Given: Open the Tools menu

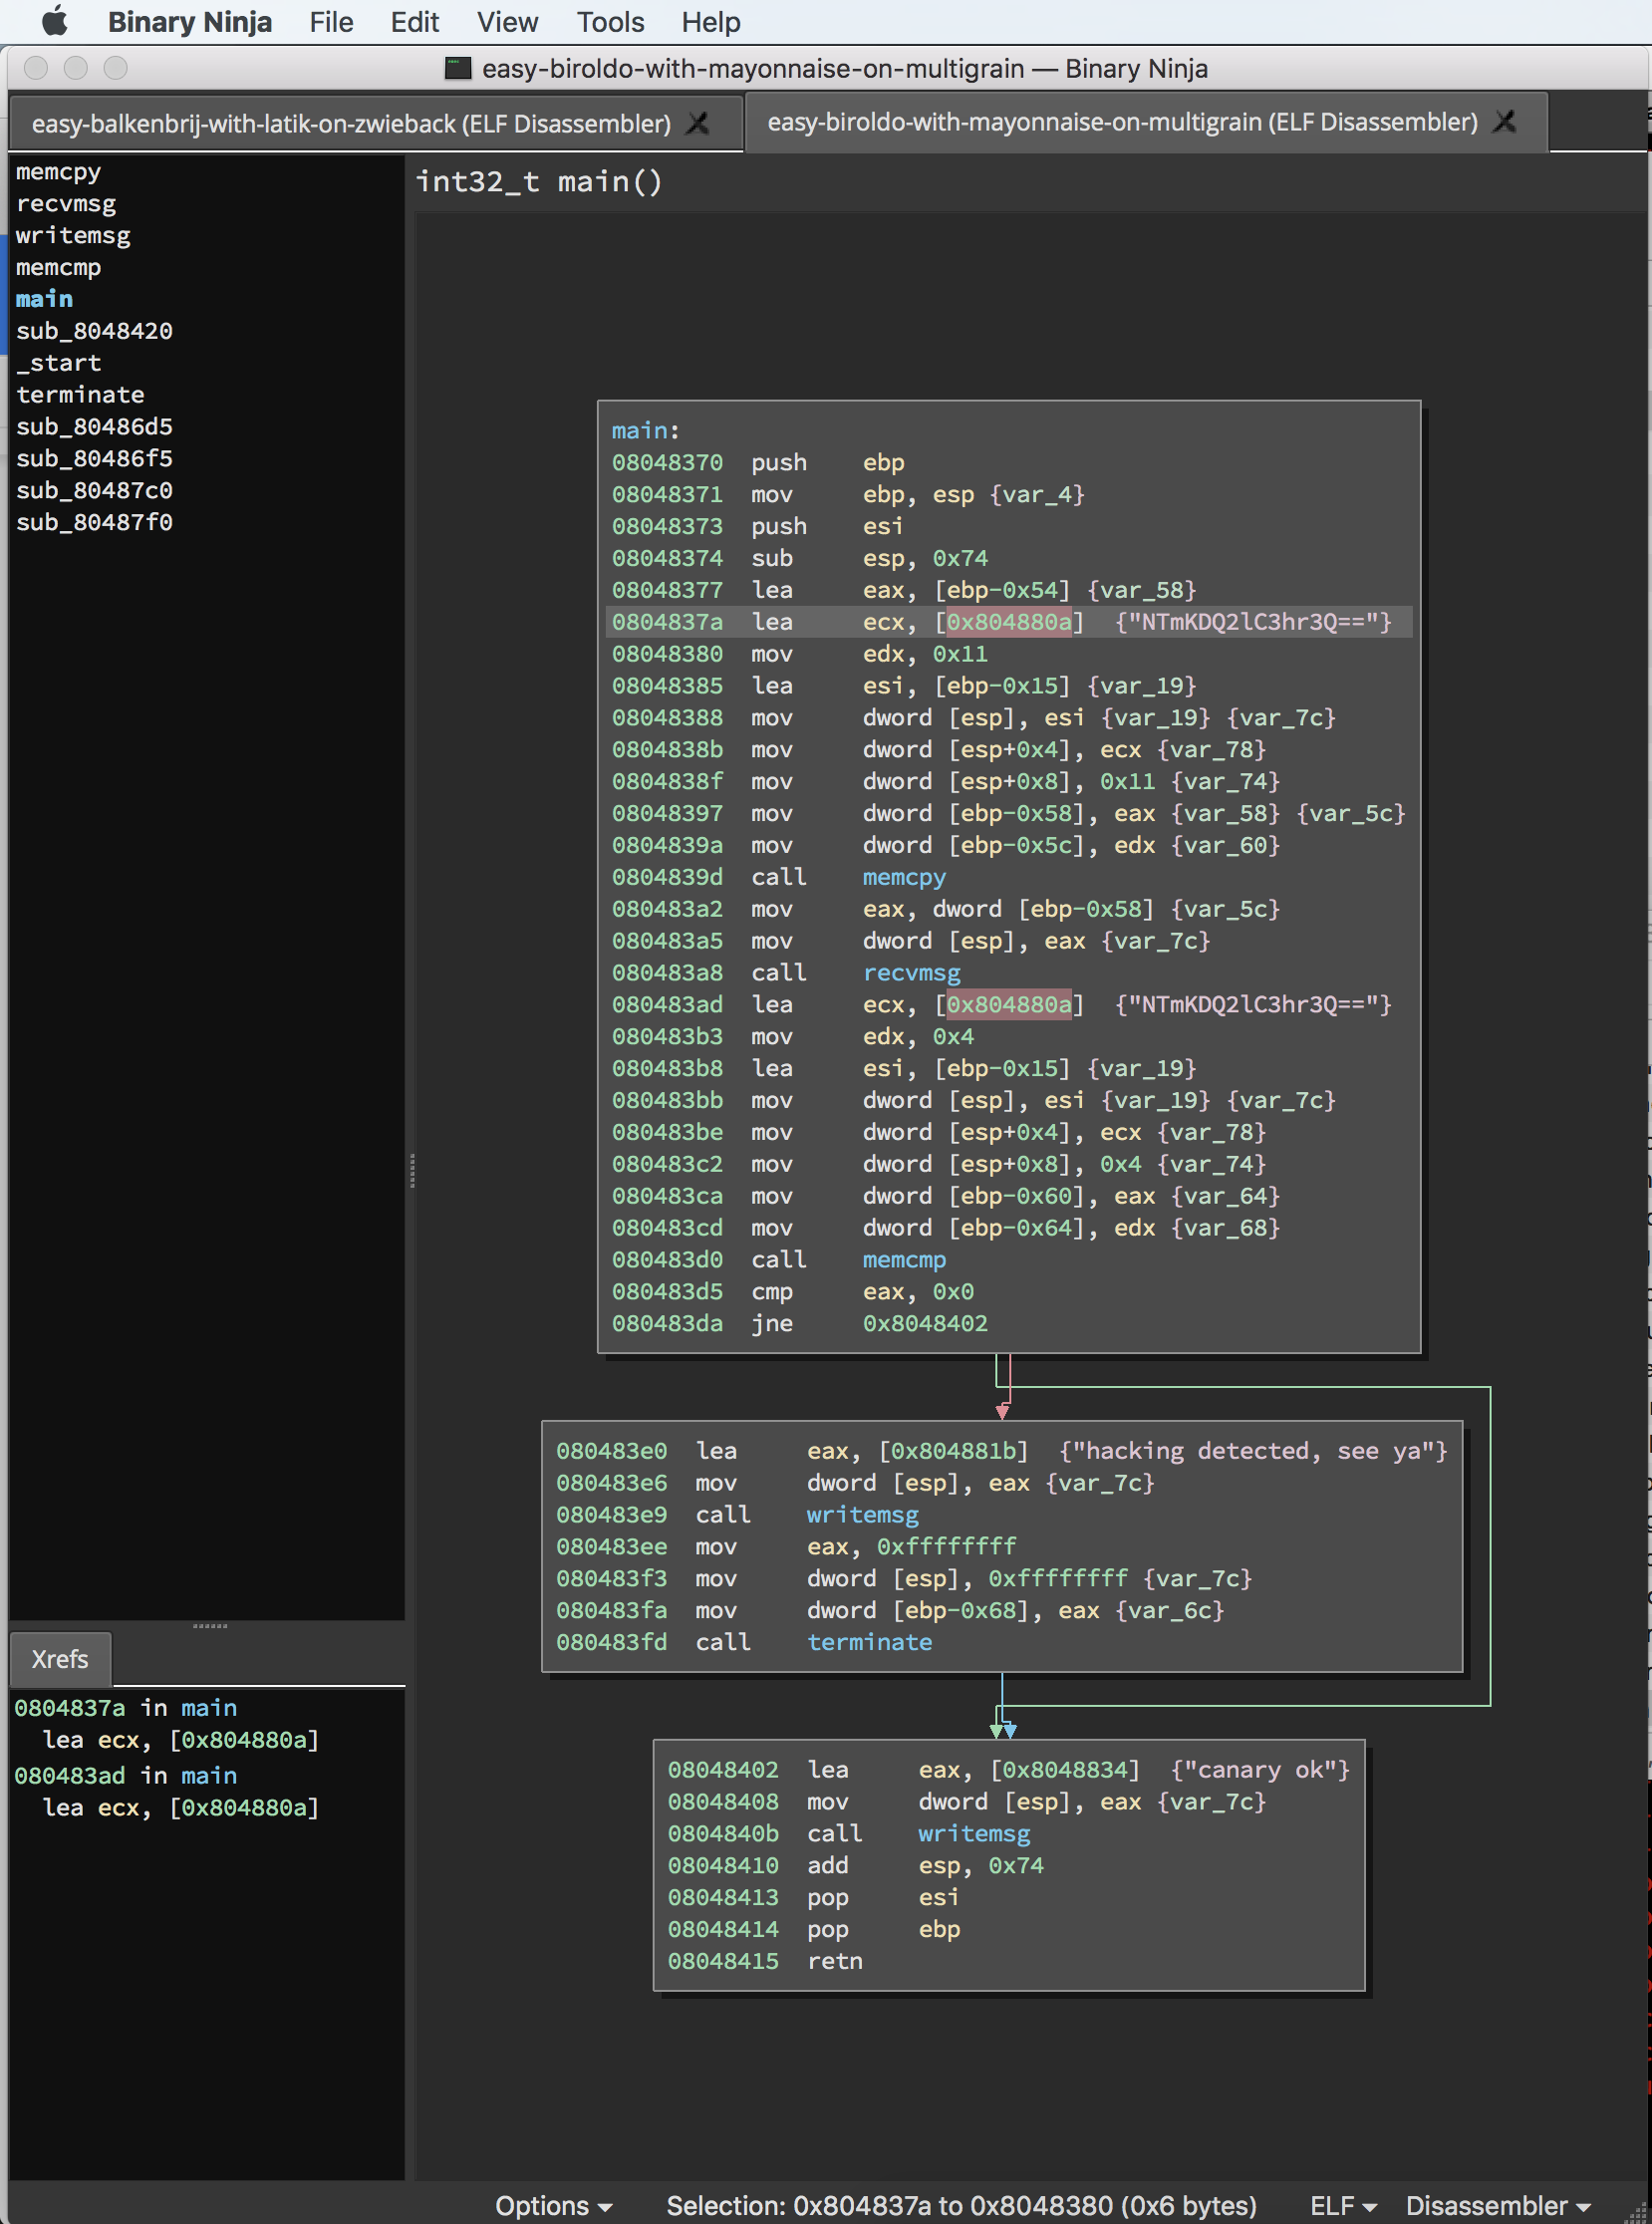Looking at the screenshot, I should coord(609,21).
